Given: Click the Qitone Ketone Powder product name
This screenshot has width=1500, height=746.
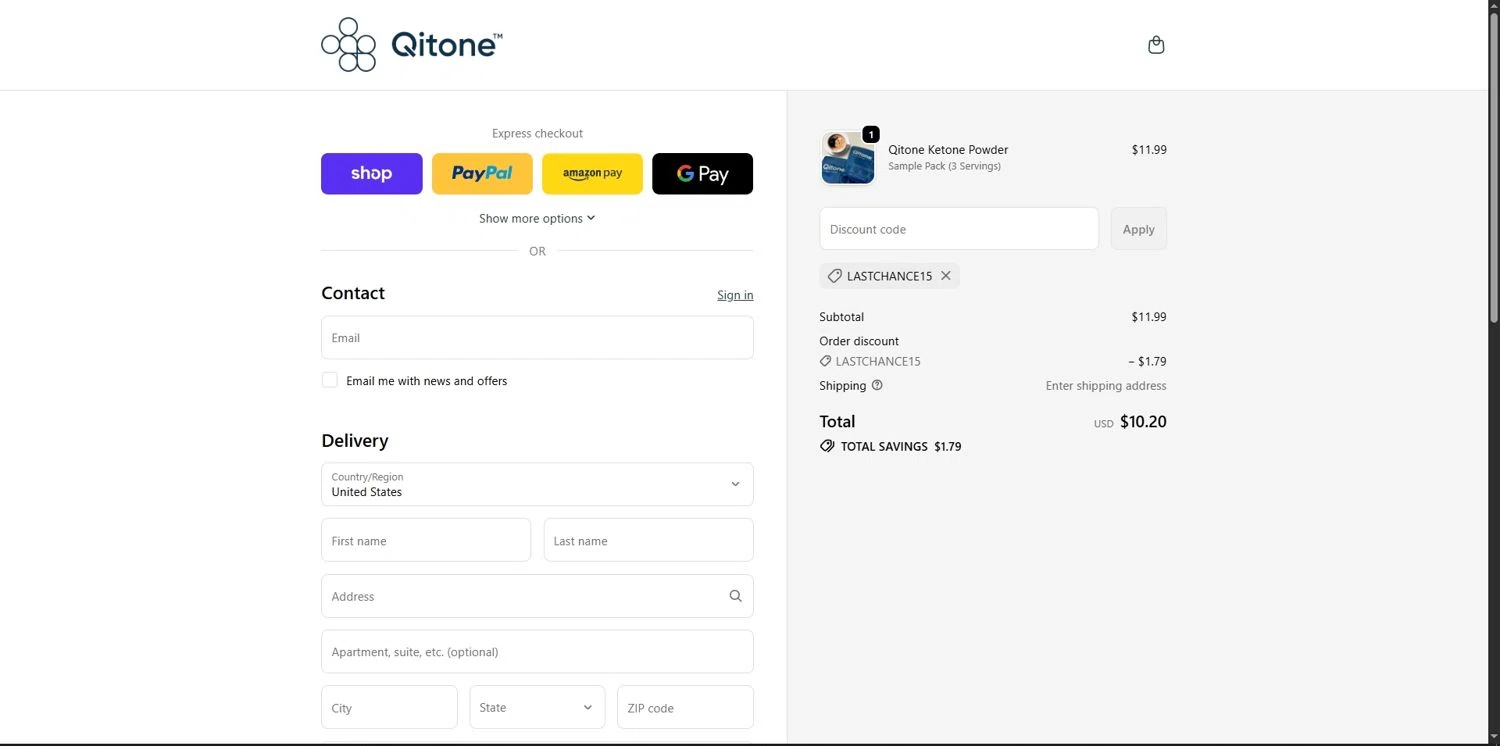Looking at the screenshot, I should point(948,150).
